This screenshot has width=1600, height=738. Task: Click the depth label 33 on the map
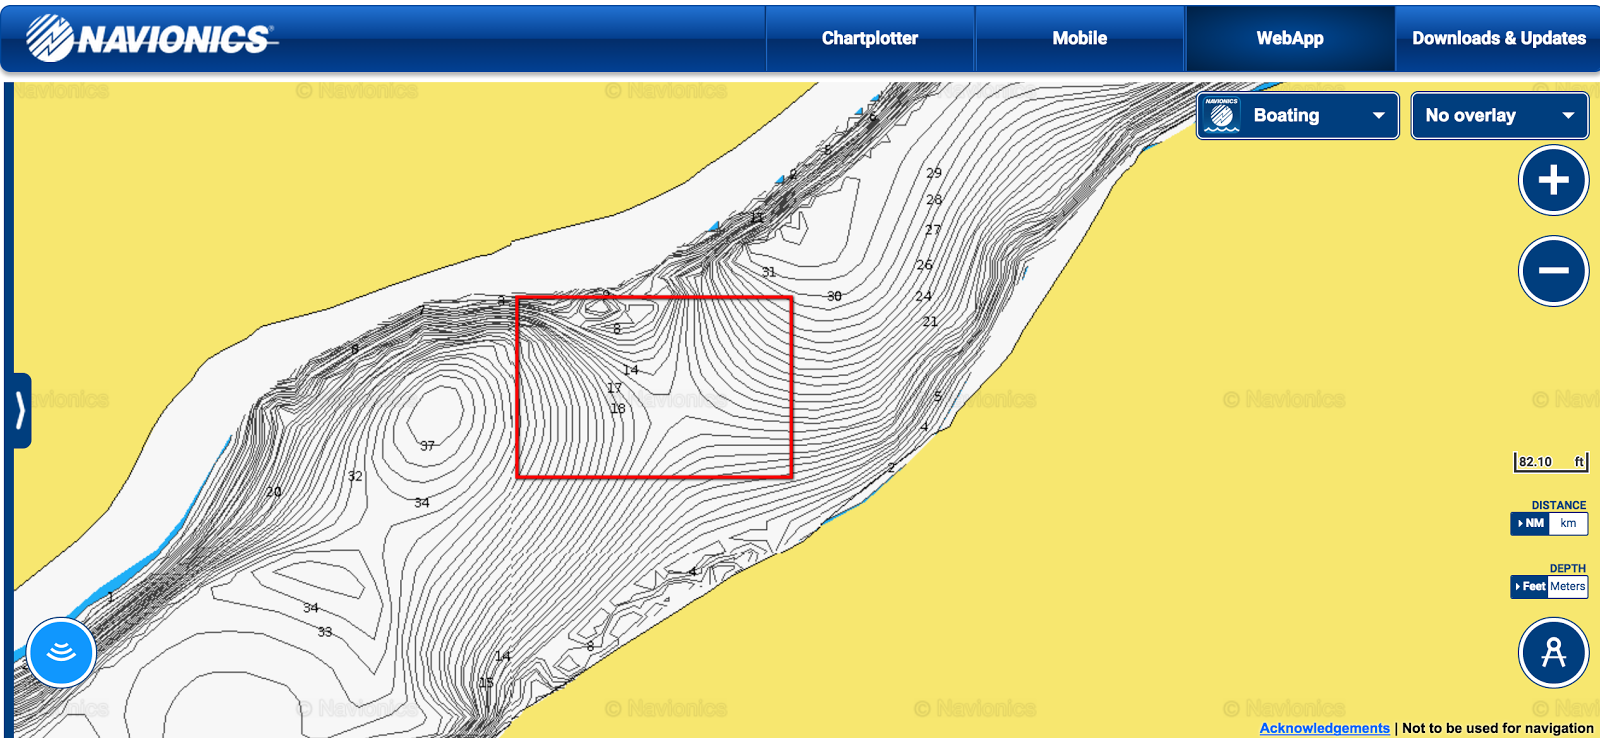click(x=325, y=632)
